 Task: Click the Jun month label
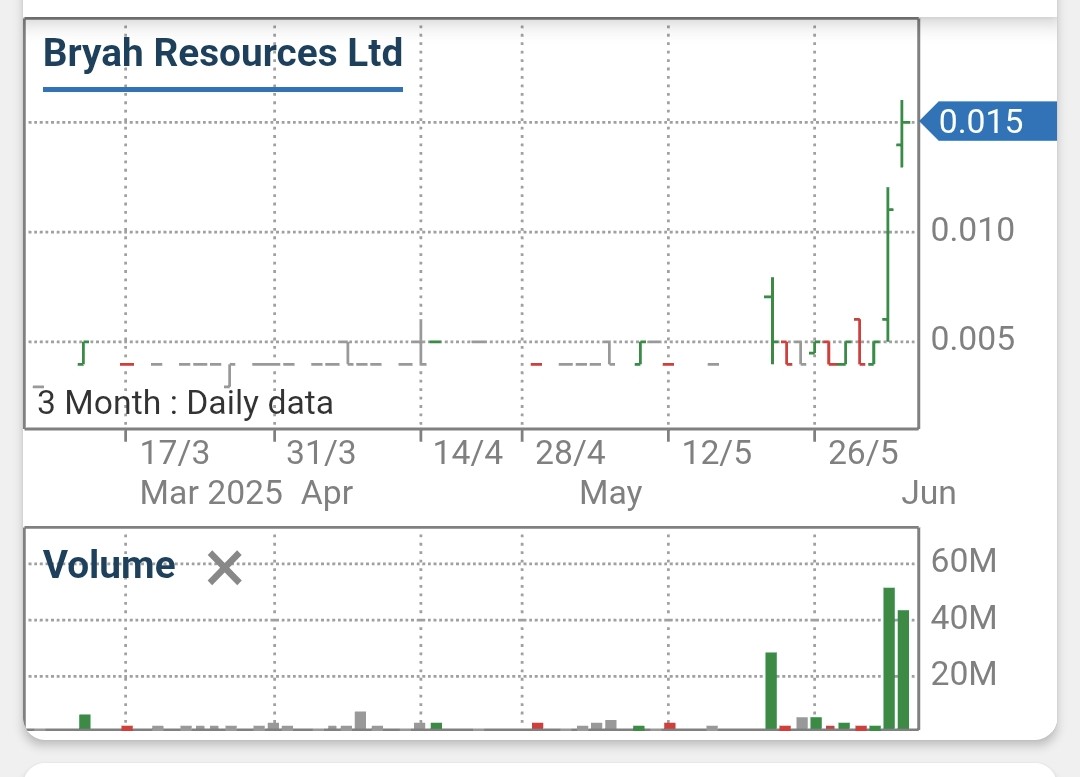[928, 493]
